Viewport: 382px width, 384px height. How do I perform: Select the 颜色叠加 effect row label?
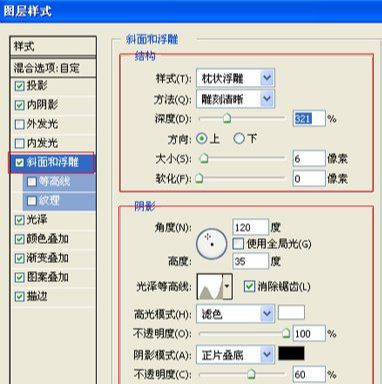coord(47,239)
